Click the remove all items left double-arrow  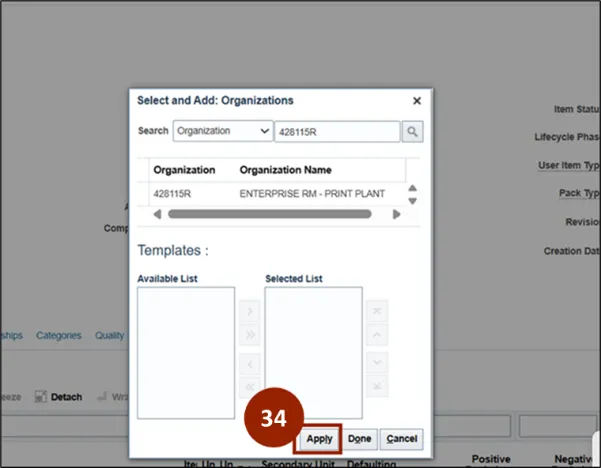point(250,387)
